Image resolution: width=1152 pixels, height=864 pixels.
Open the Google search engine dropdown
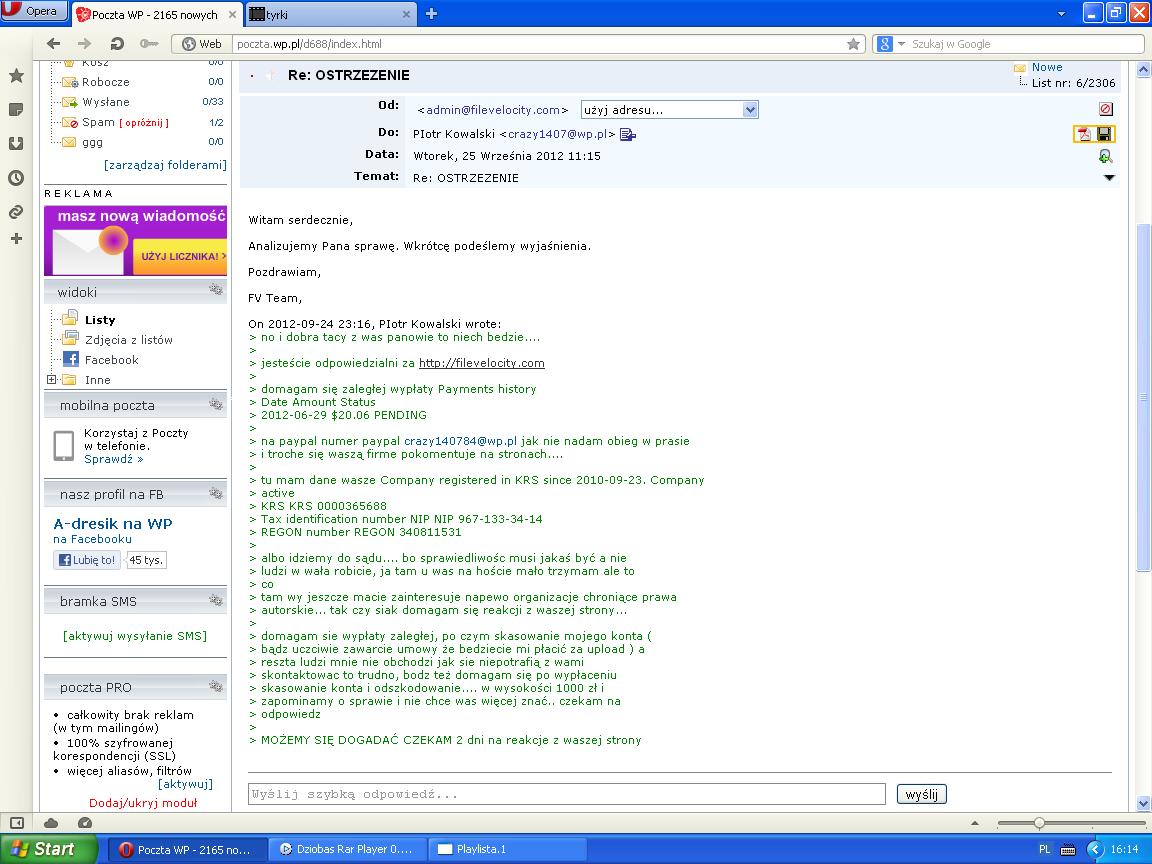(890, 44)
